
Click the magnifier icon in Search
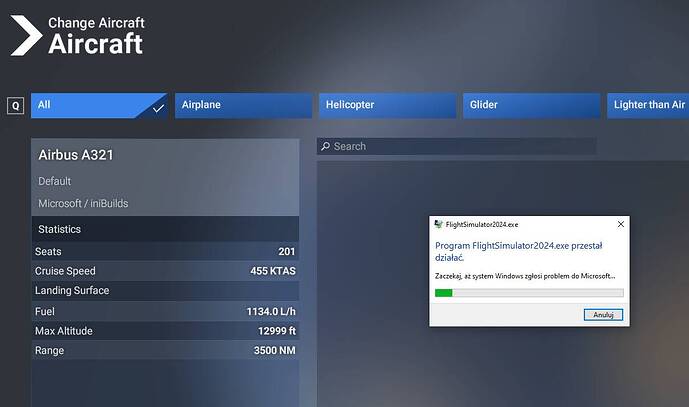click(x=326, y=146)
